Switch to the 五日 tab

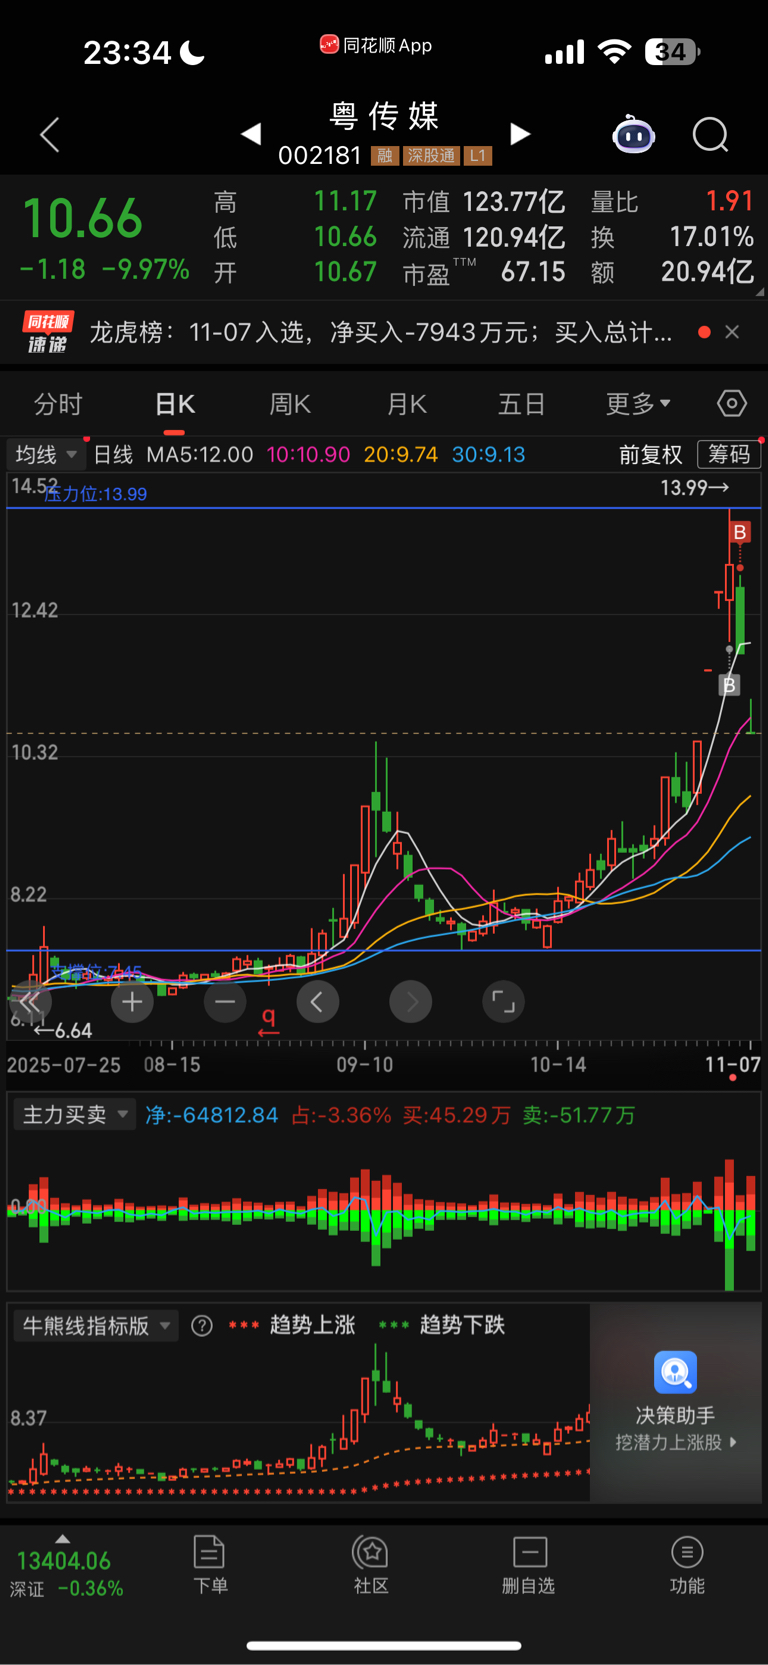point(521,404)
